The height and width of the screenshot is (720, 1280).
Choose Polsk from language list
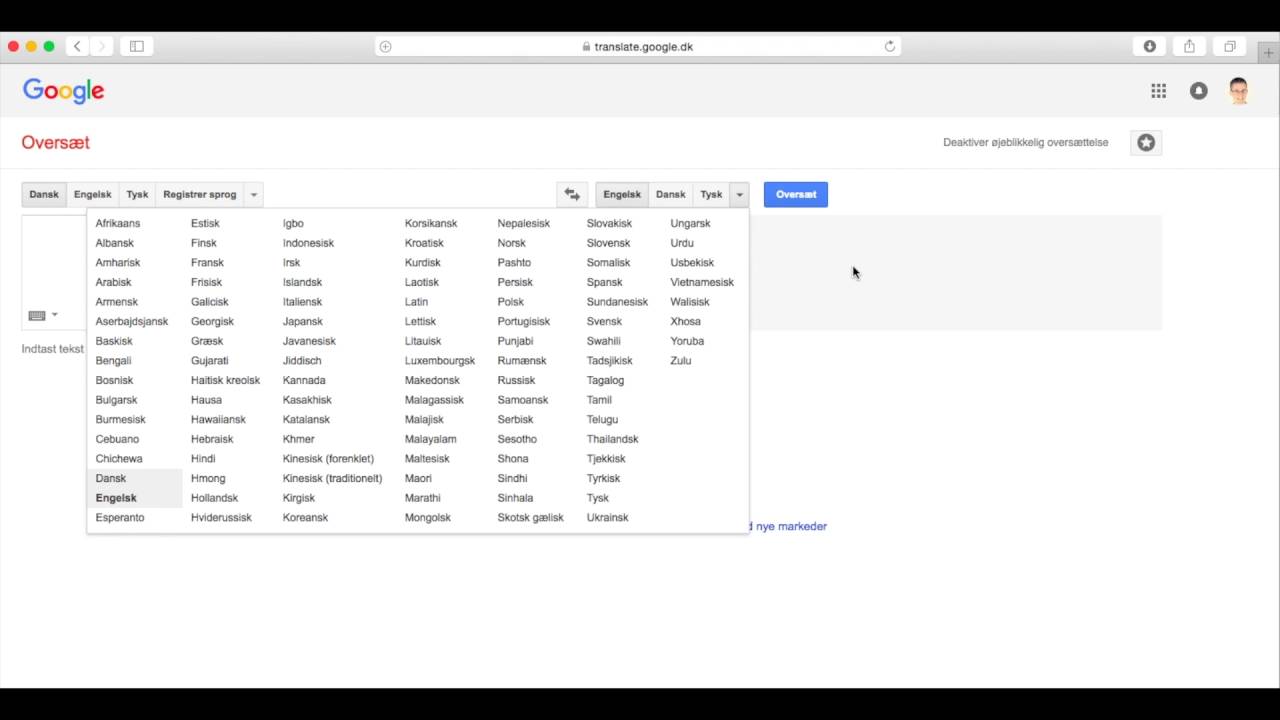tap(510, 301)
